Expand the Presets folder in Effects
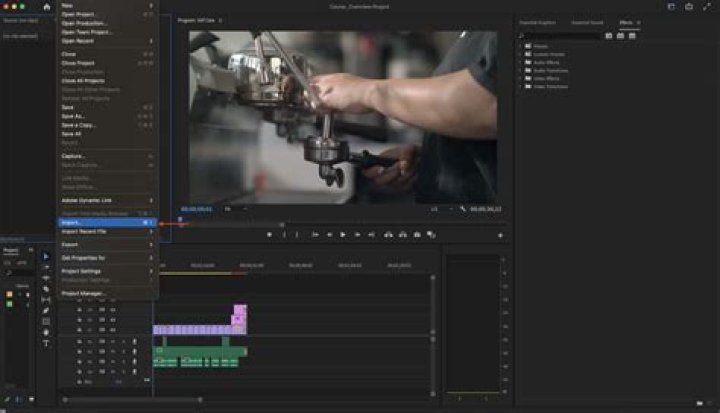 tap(520, 46)
